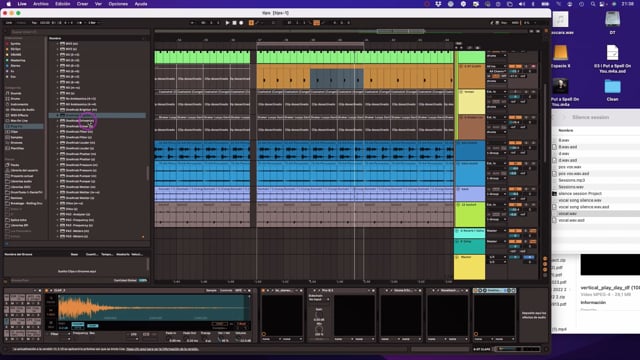Open the Efectos de Audio category
The image size is (640, 360).
tap(22, 110)
